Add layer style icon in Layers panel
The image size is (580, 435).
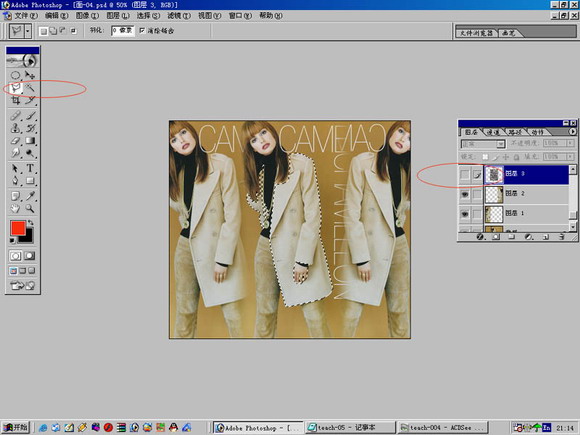click(480, 237)
